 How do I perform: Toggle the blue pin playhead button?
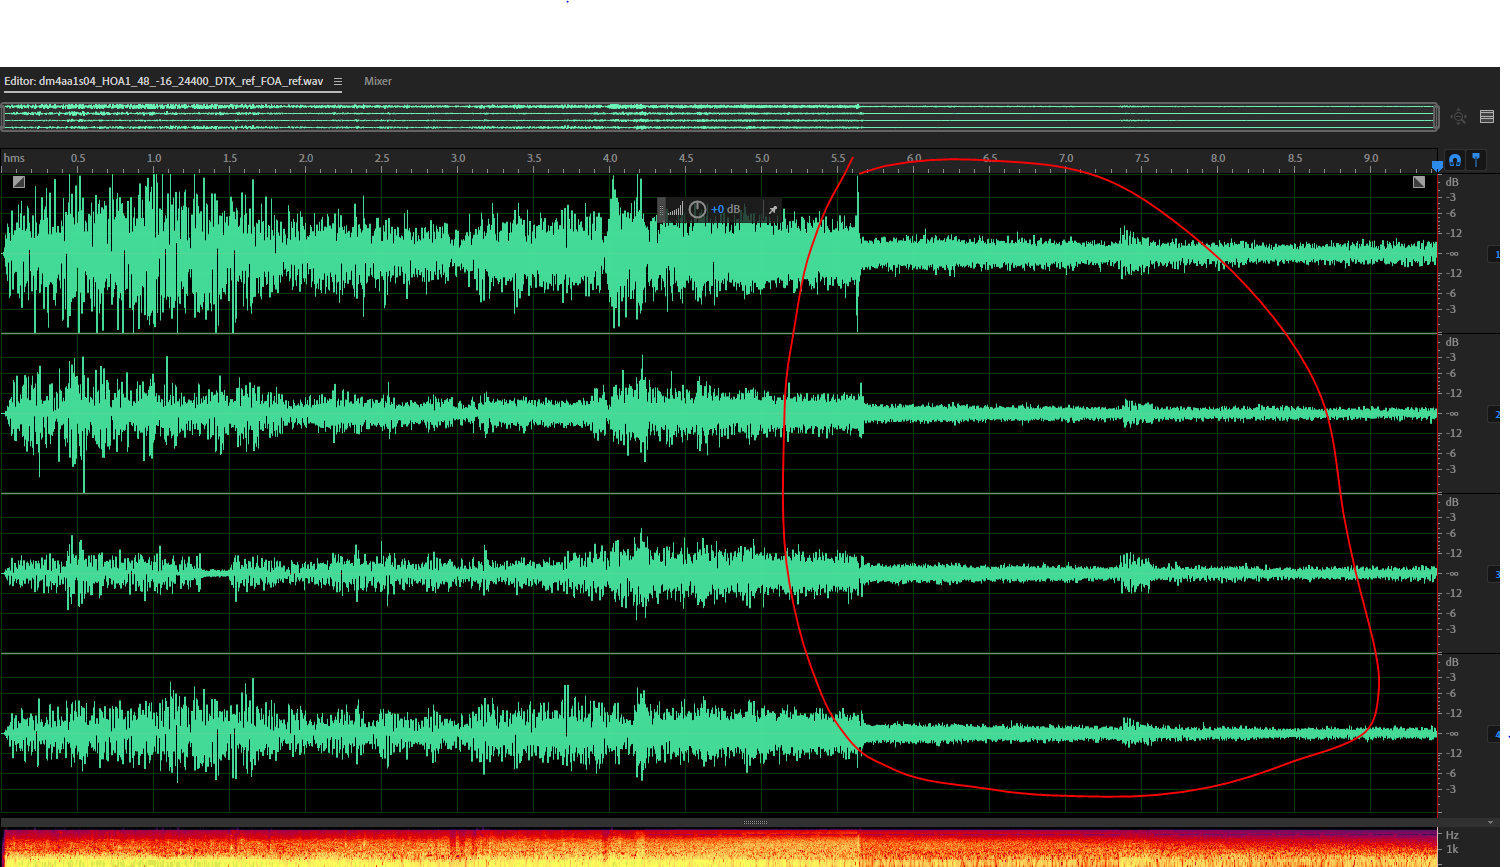[1476, 160]
